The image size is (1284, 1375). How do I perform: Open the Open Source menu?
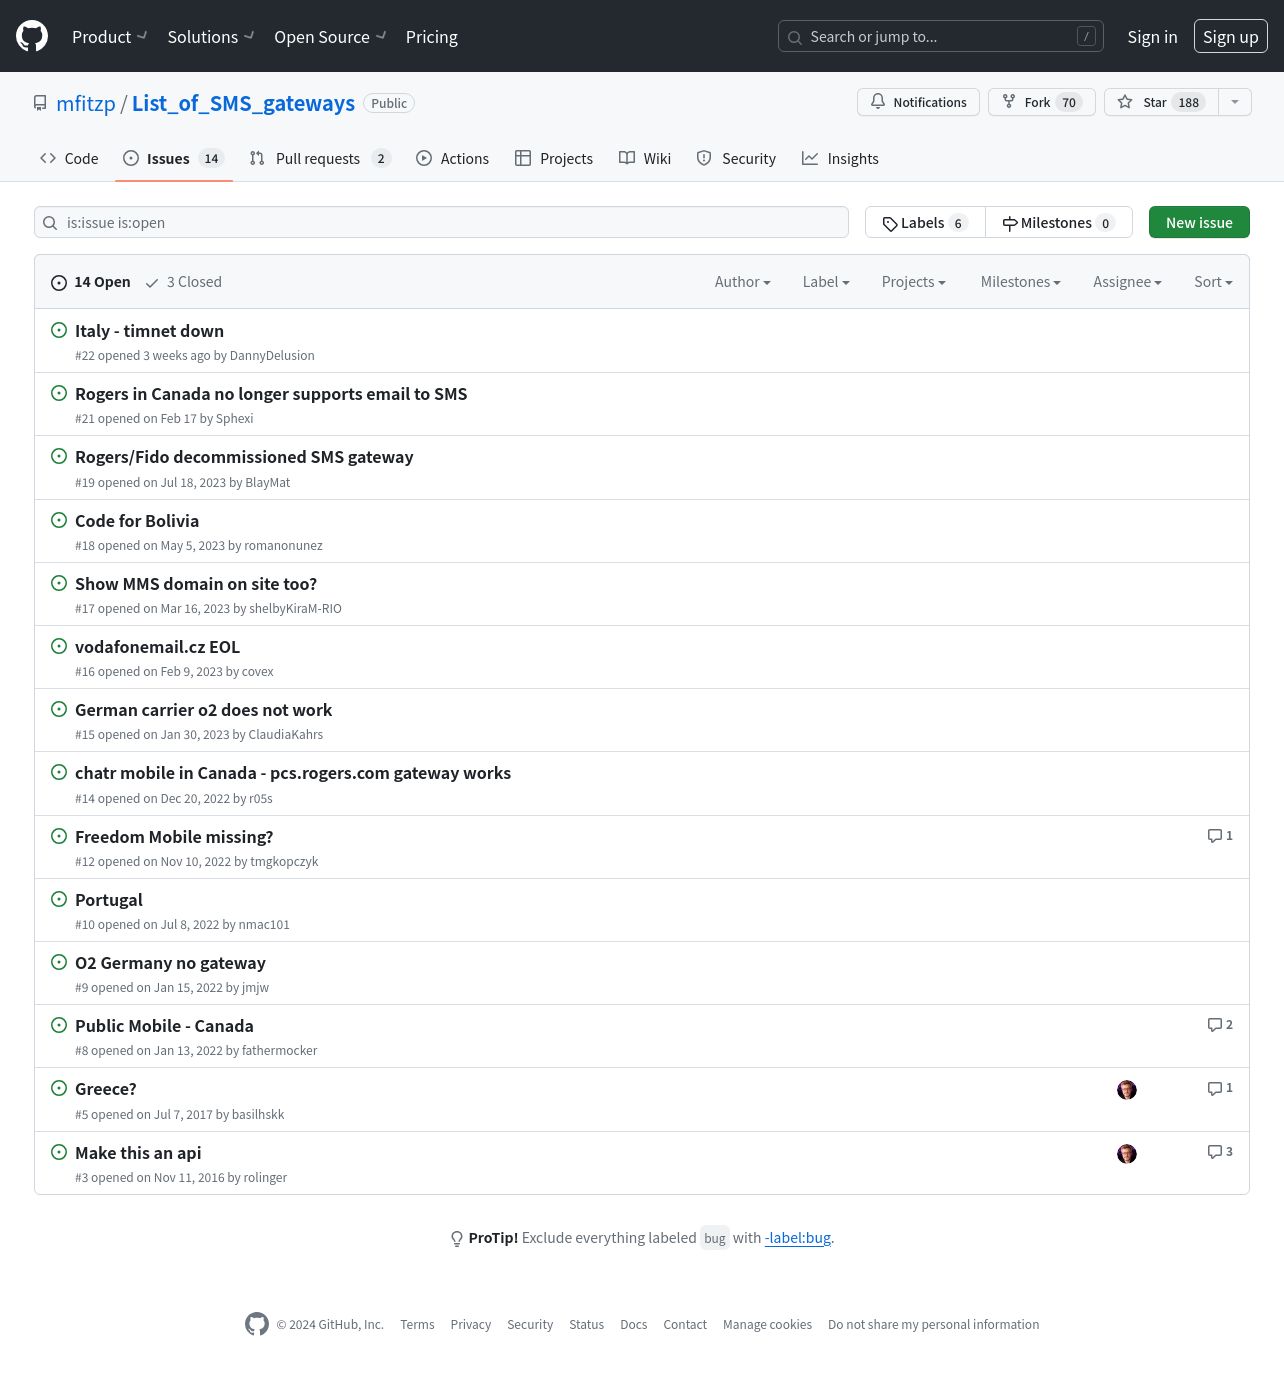click(330, 36)
